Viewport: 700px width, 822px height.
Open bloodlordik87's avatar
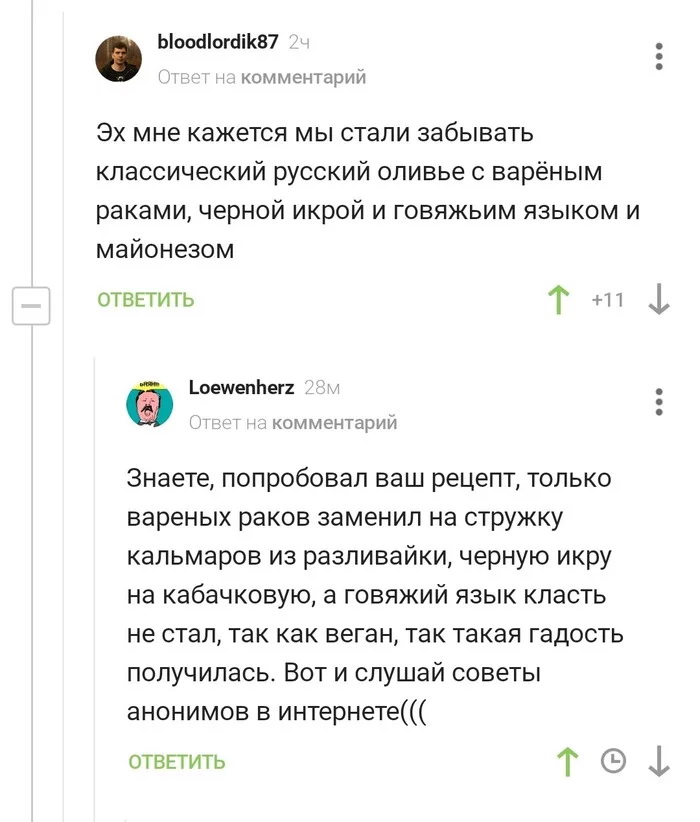coord(118,58)
